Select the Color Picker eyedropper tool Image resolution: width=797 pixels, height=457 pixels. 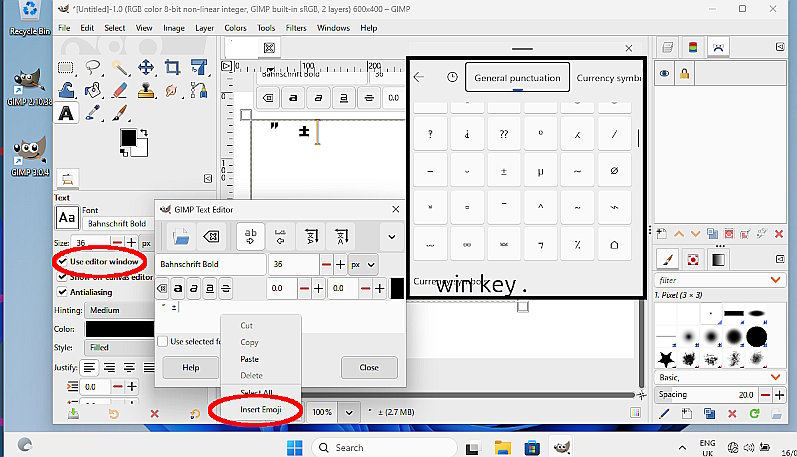click(x=93, y=113)
